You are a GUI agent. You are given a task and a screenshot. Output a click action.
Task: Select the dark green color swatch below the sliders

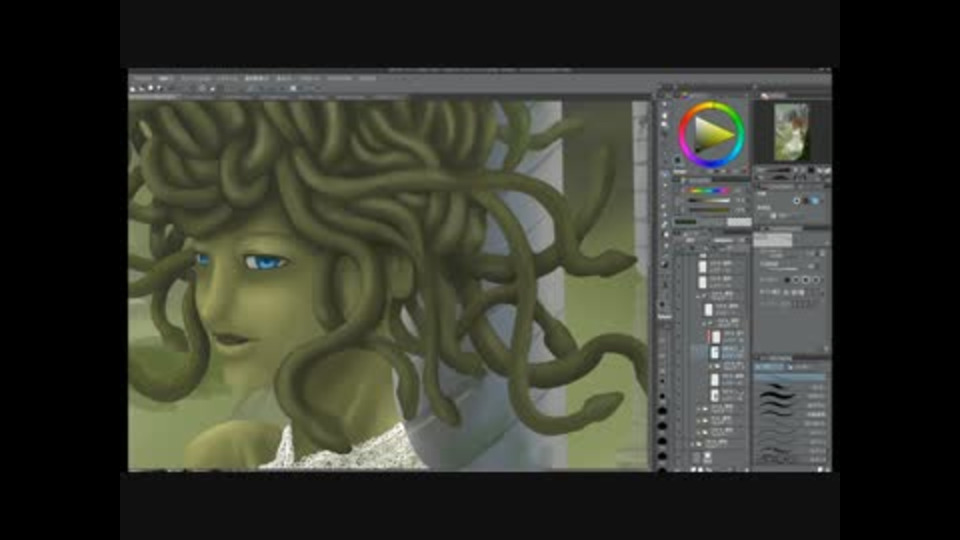686,222
